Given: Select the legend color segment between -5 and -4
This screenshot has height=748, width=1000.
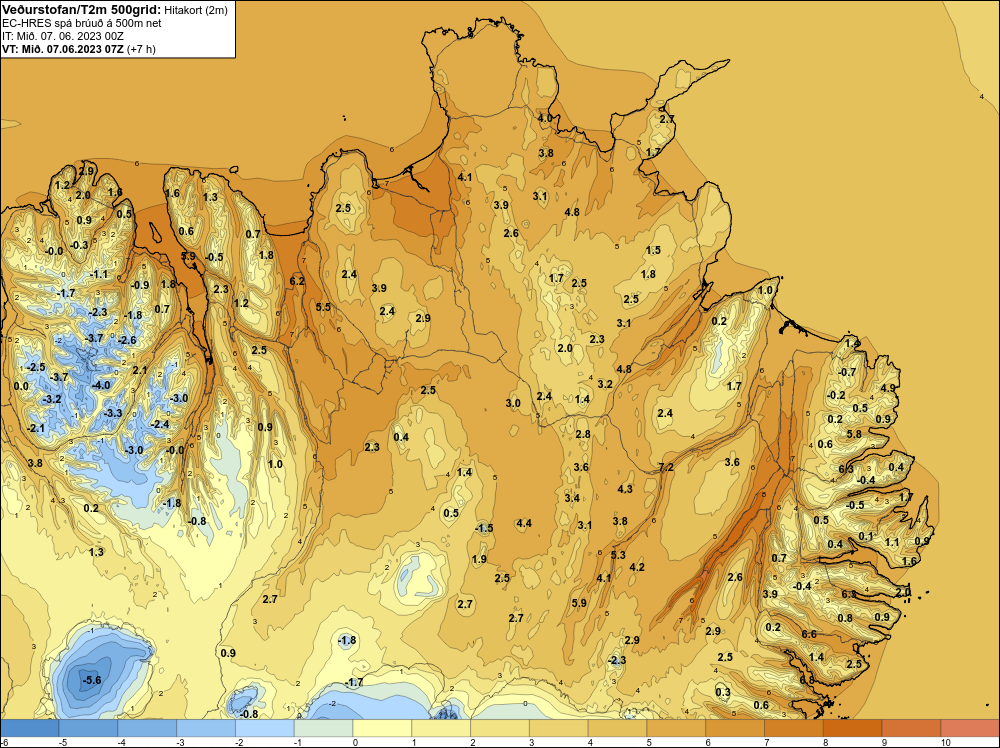Looking at the screenshot, I should point(88,728).
